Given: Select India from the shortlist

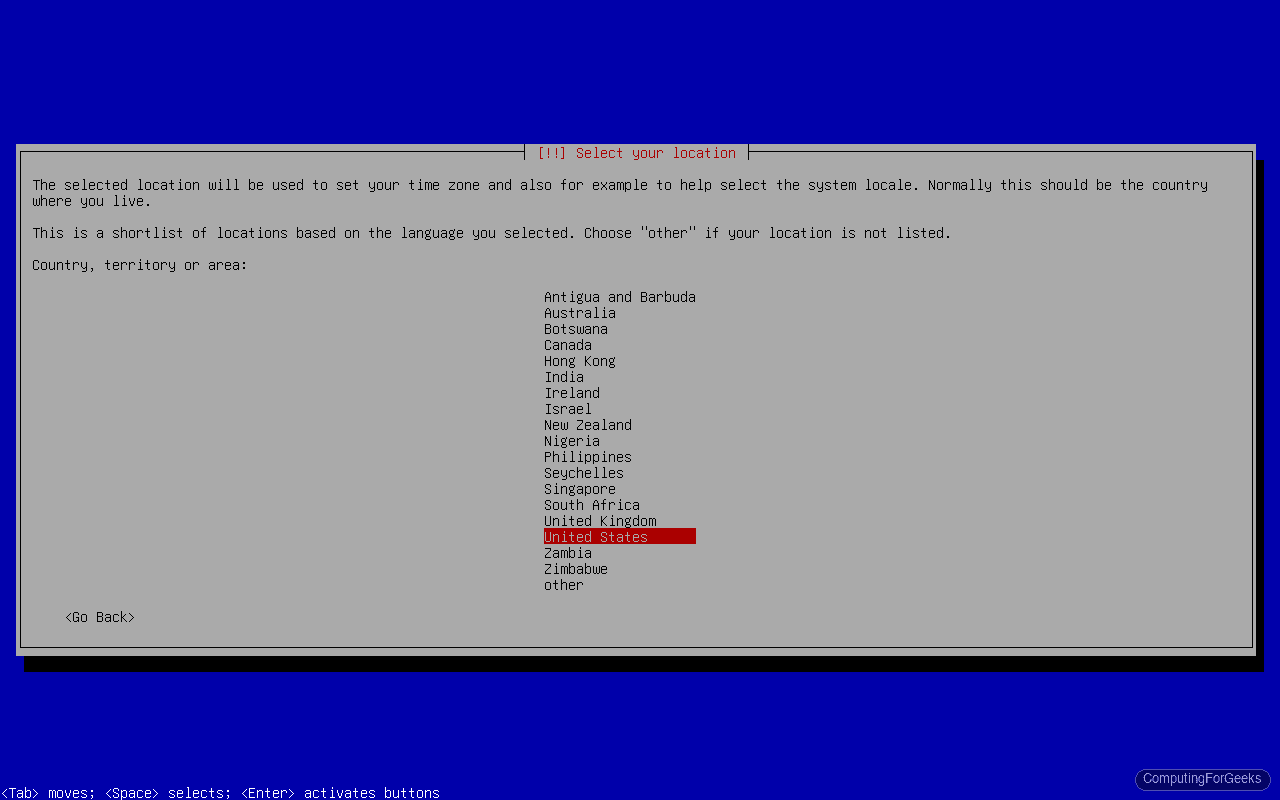Looking at the screenshot, I should tap(563, 377).
